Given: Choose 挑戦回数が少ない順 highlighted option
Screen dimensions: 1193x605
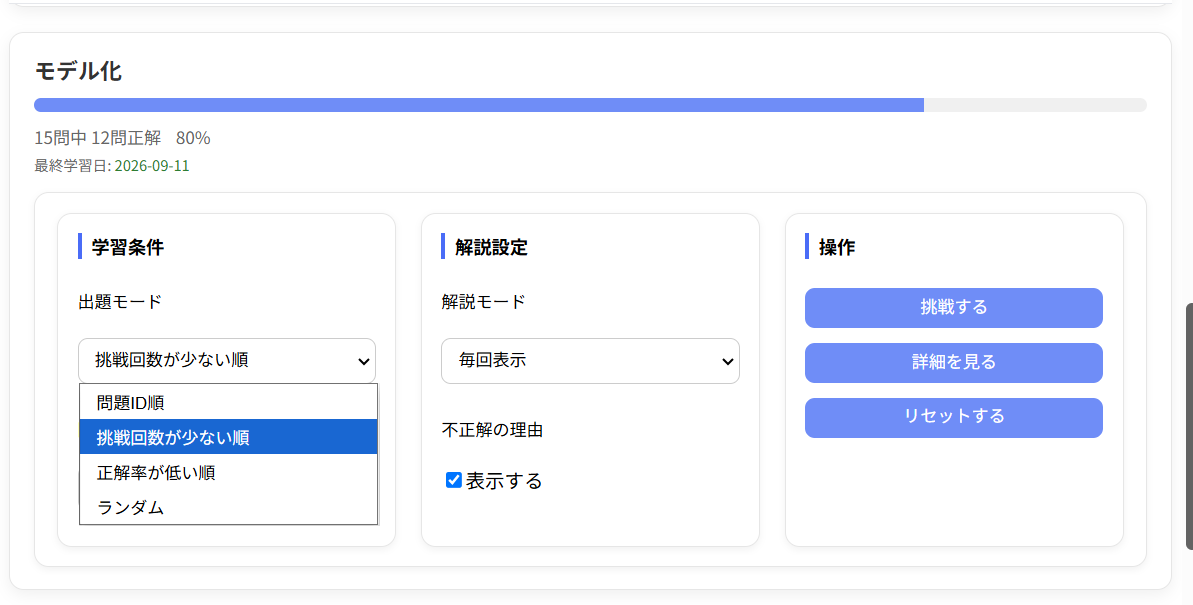Looking at the screenshot, I should (x=228, y=437).
